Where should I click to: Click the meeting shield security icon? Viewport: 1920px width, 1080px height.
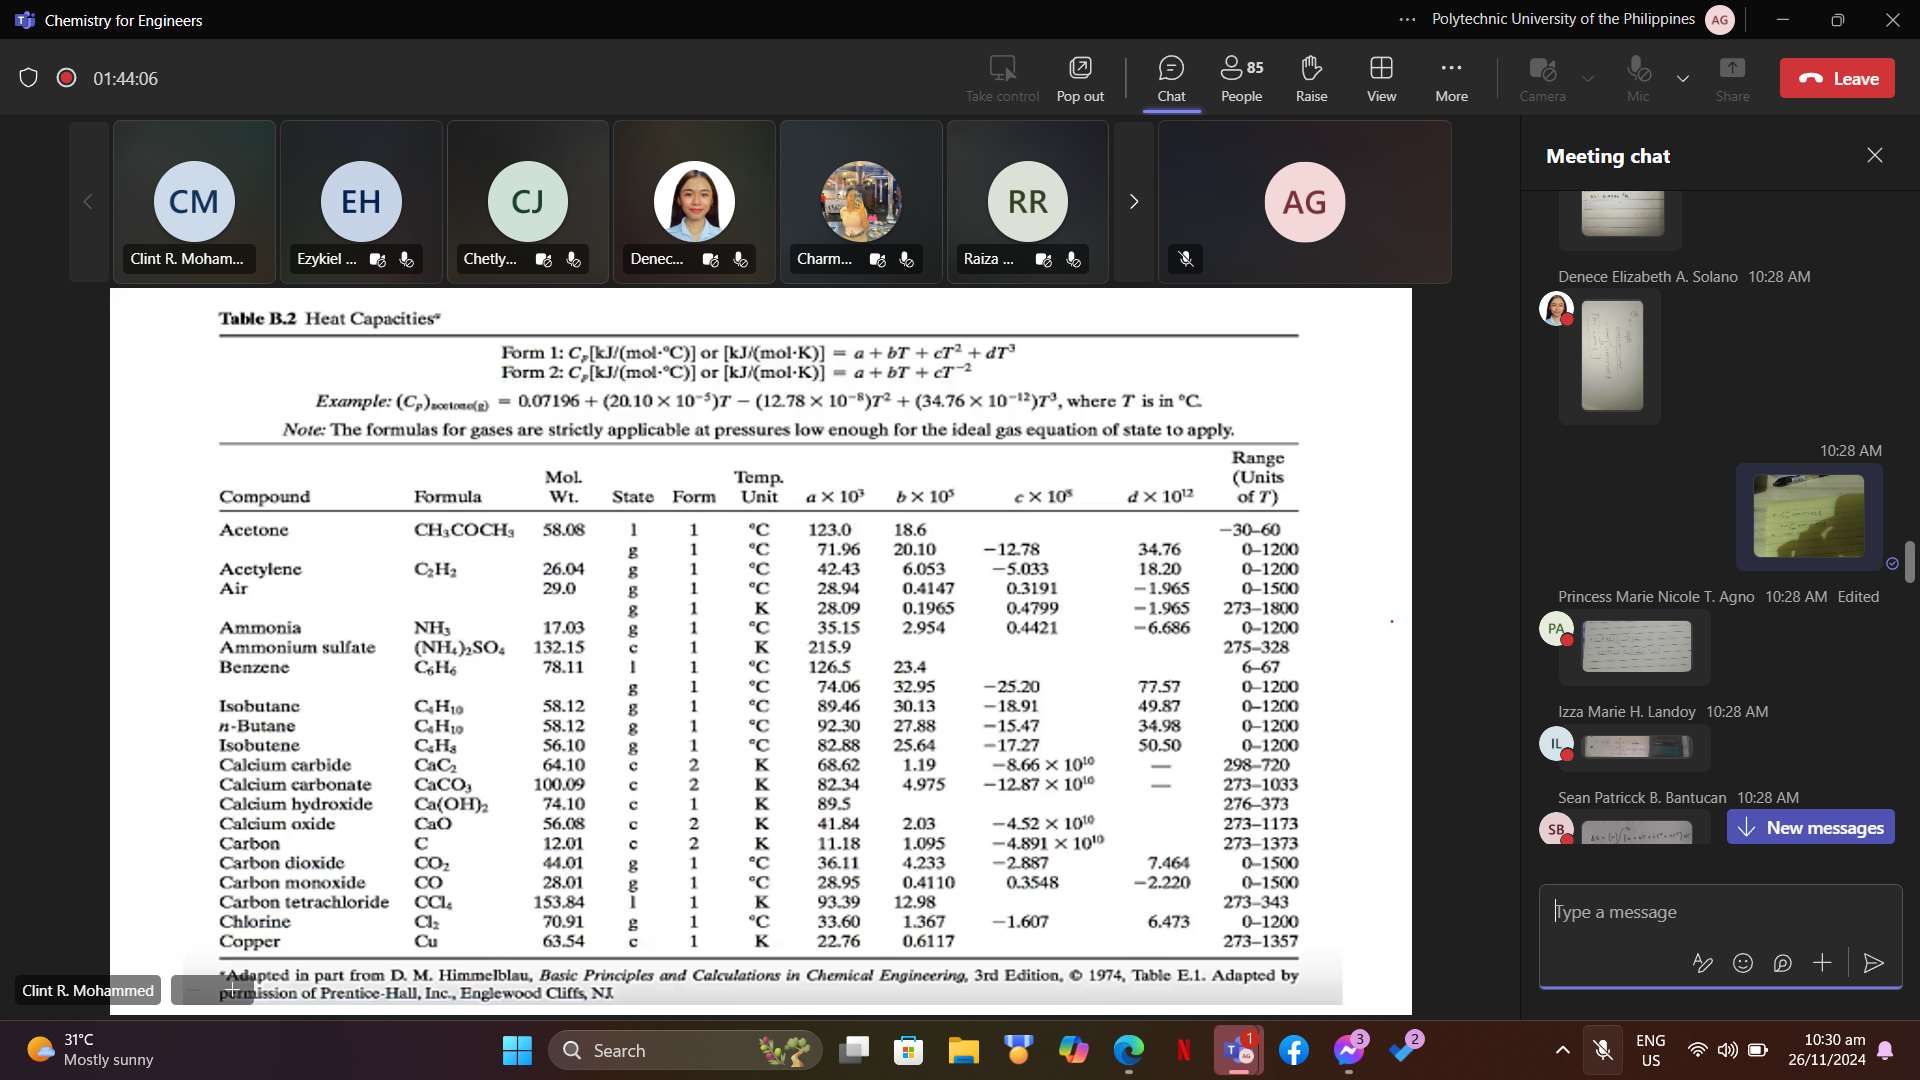point(29,78)
